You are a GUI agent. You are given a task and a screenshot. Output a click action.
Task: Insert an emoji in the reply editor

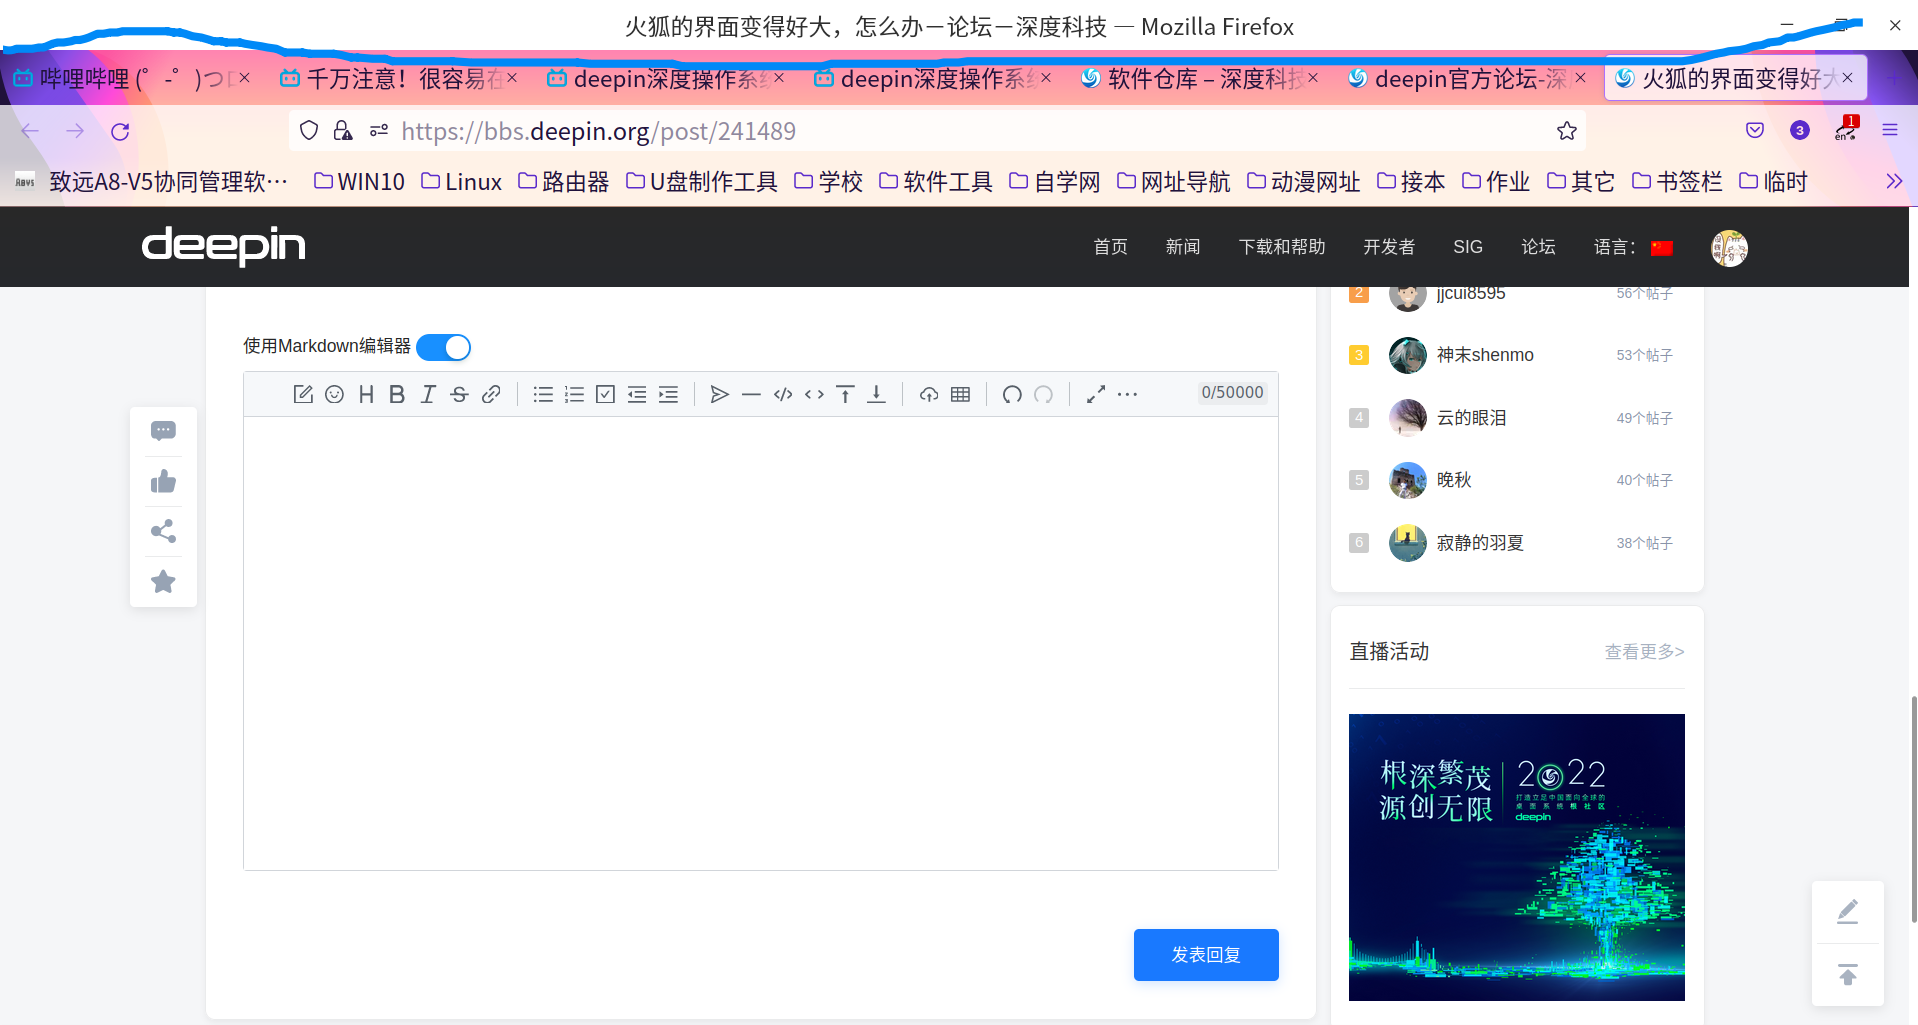pyautogui.click(x=335, y=394)
